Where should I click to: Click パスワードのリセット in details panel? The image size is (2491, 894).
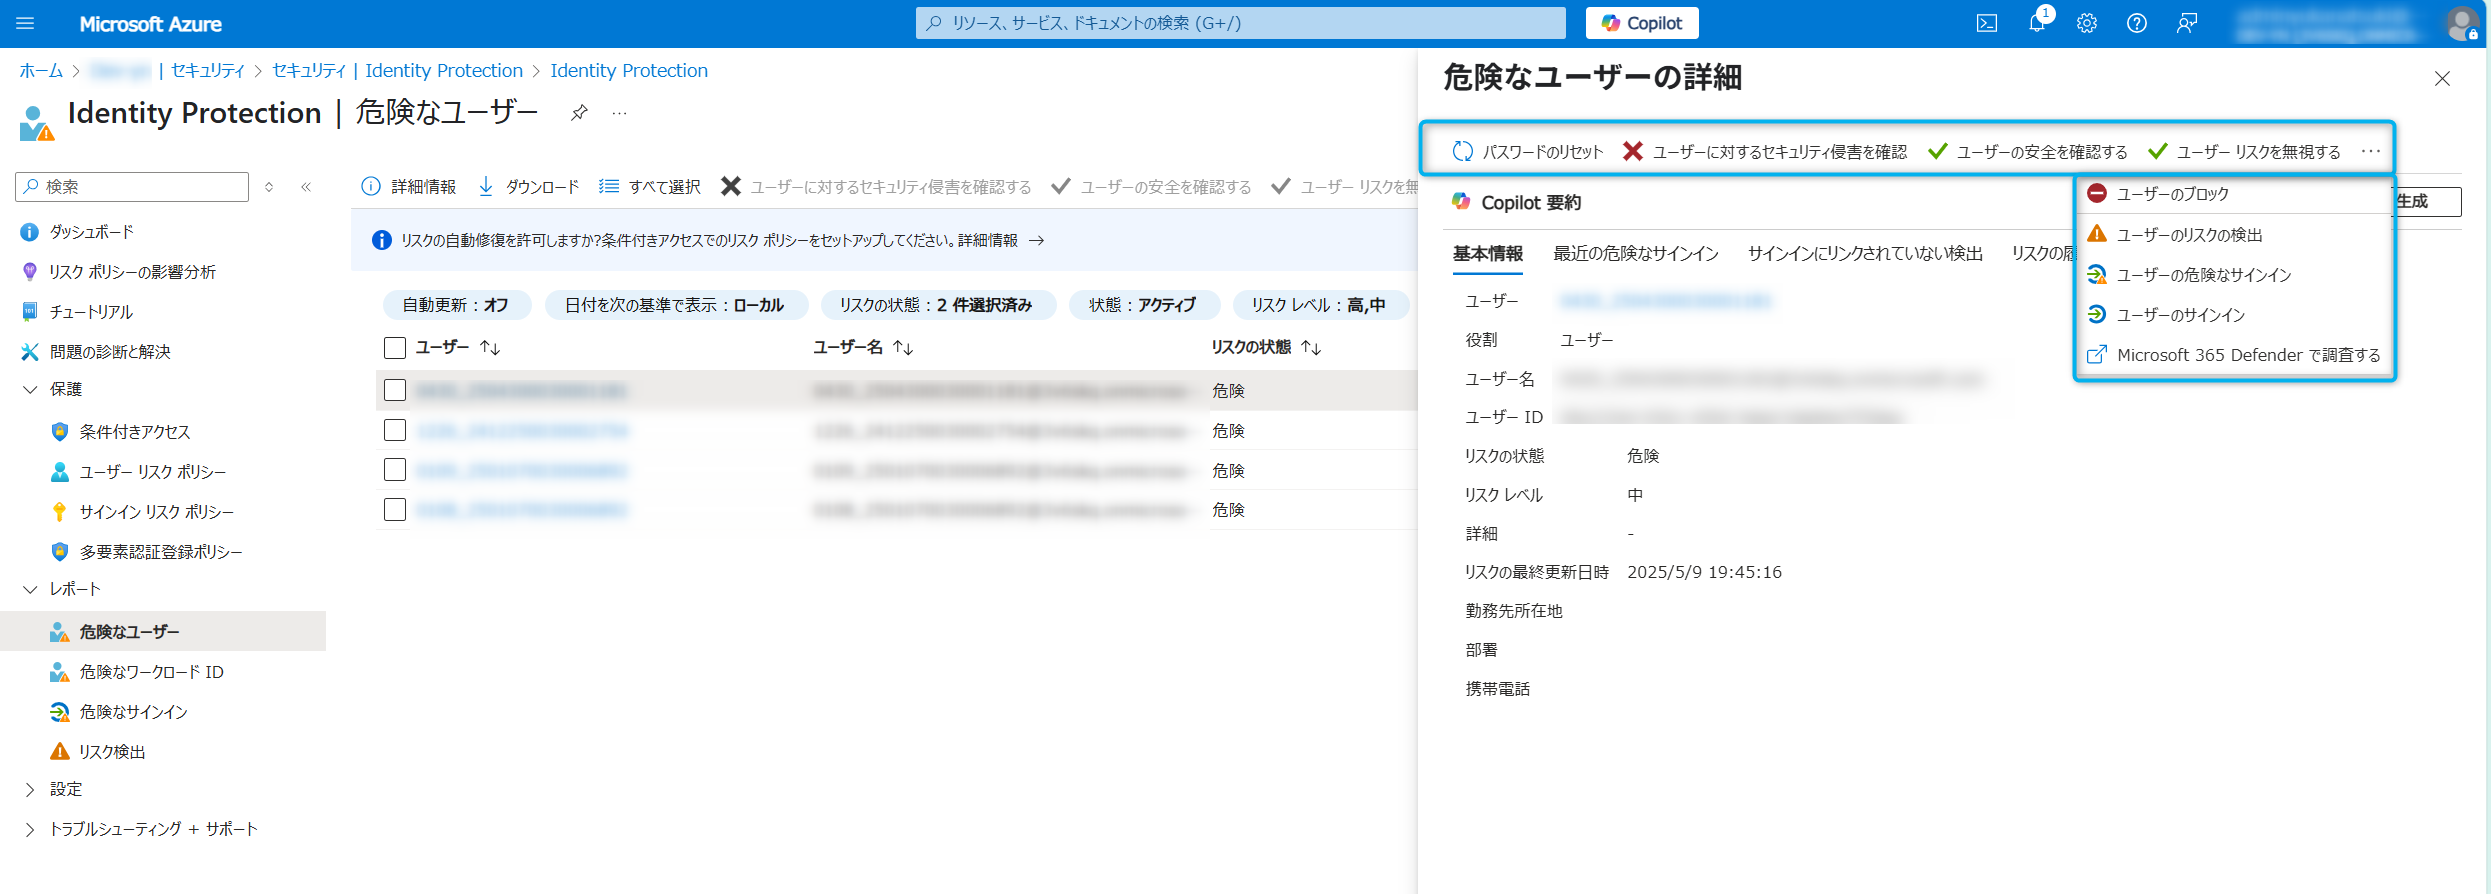coord(1527,152)
